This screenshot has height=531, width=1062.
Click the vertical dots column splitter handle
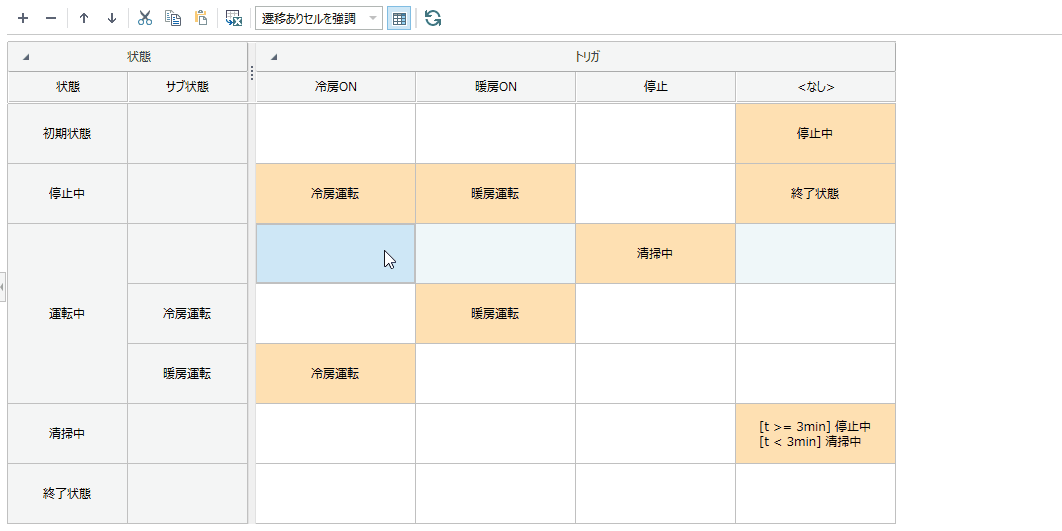251,72
